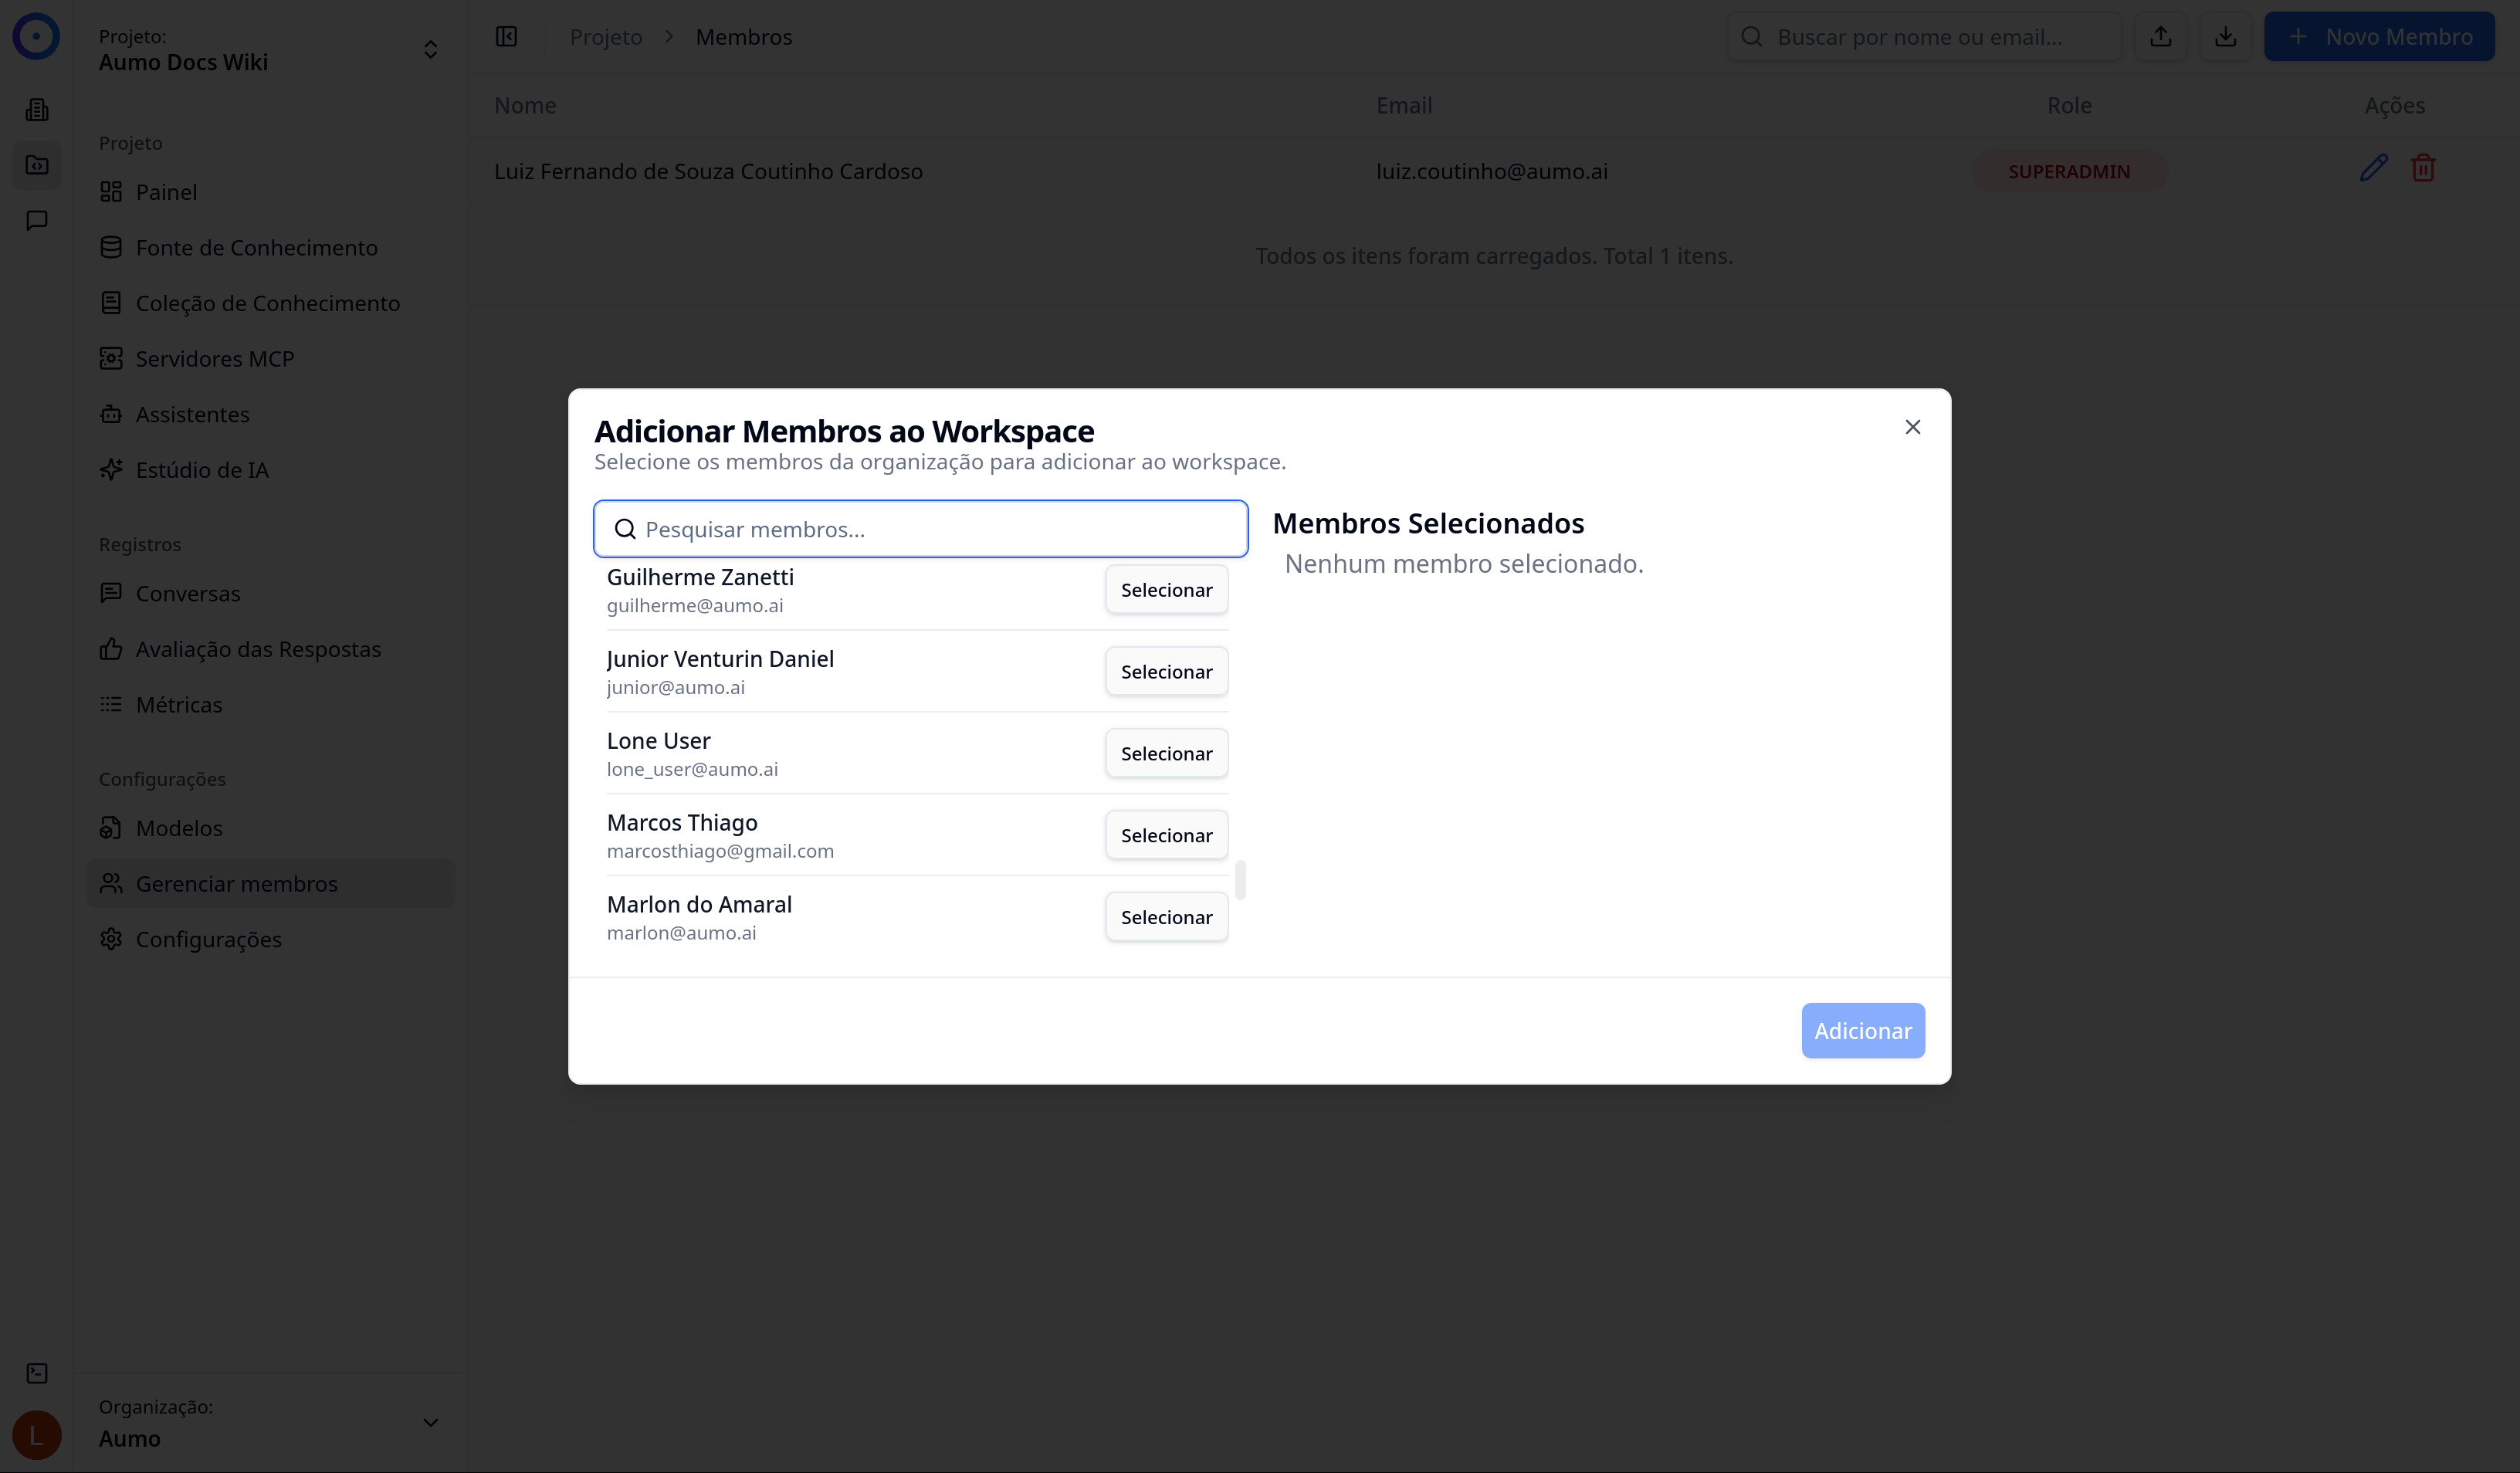Click the upload icon in top bar
2520x1473 pixels.
(2161, 37)
